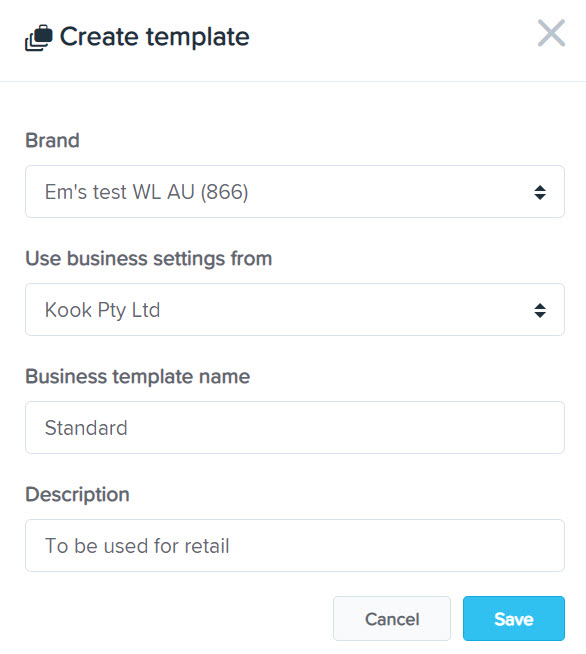Close the Create template dialog

(551, 33)
